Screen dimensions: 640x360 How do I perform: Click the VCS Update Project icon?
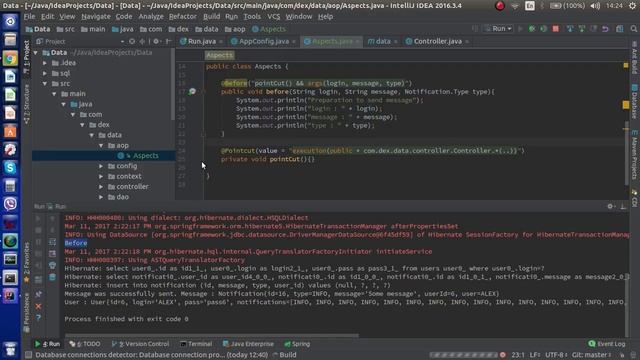(x=570, y=29)
